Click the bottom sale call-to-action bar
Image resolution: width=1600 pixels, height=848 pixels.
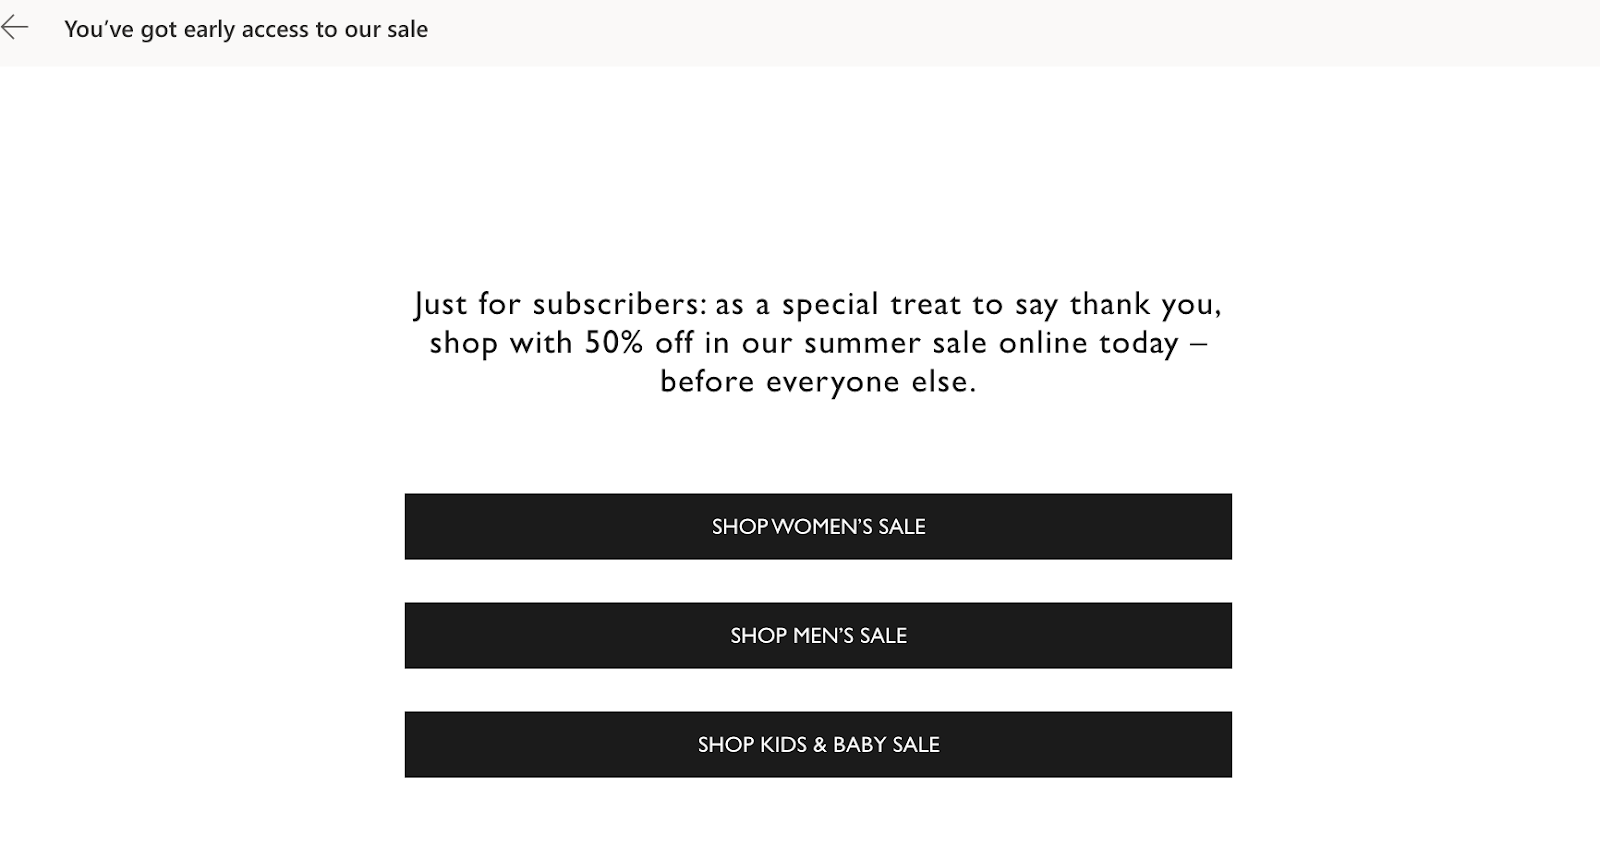(817, 744)
